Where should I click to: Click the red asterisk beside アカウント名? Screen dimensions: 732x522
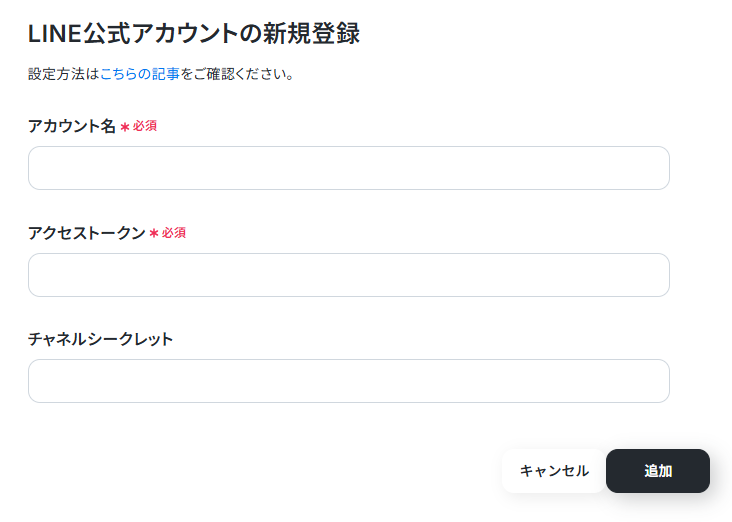click(x=125, y=127)
